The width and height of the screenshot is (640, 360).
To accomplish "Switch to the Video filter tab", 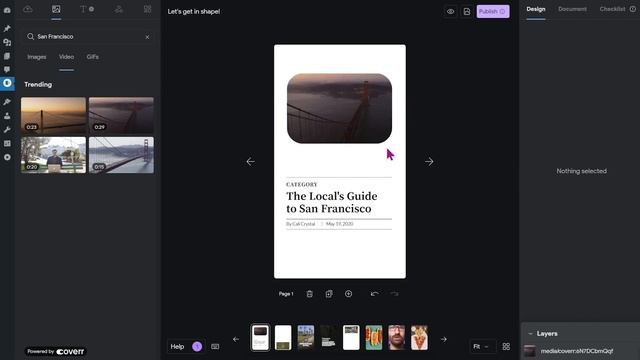I will tap(66, 57).
